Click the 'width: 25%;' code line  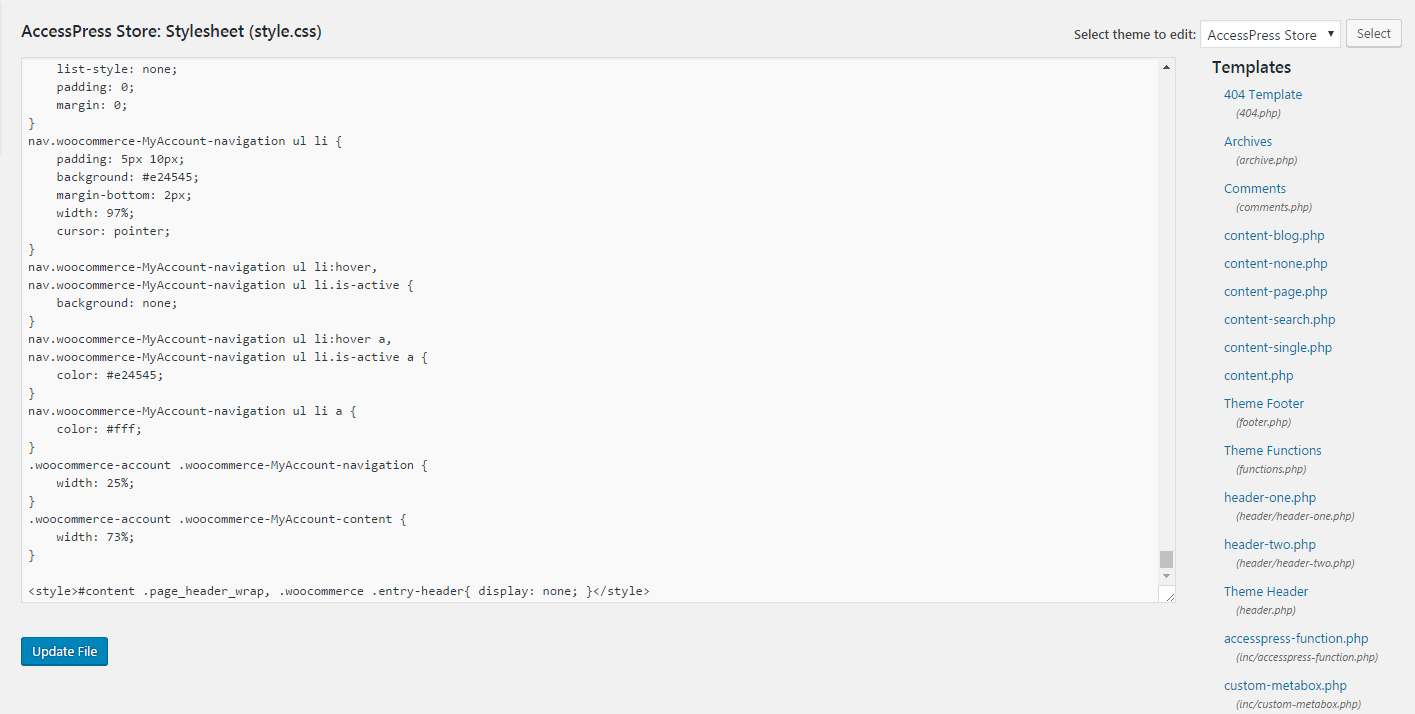pos(96,483)
